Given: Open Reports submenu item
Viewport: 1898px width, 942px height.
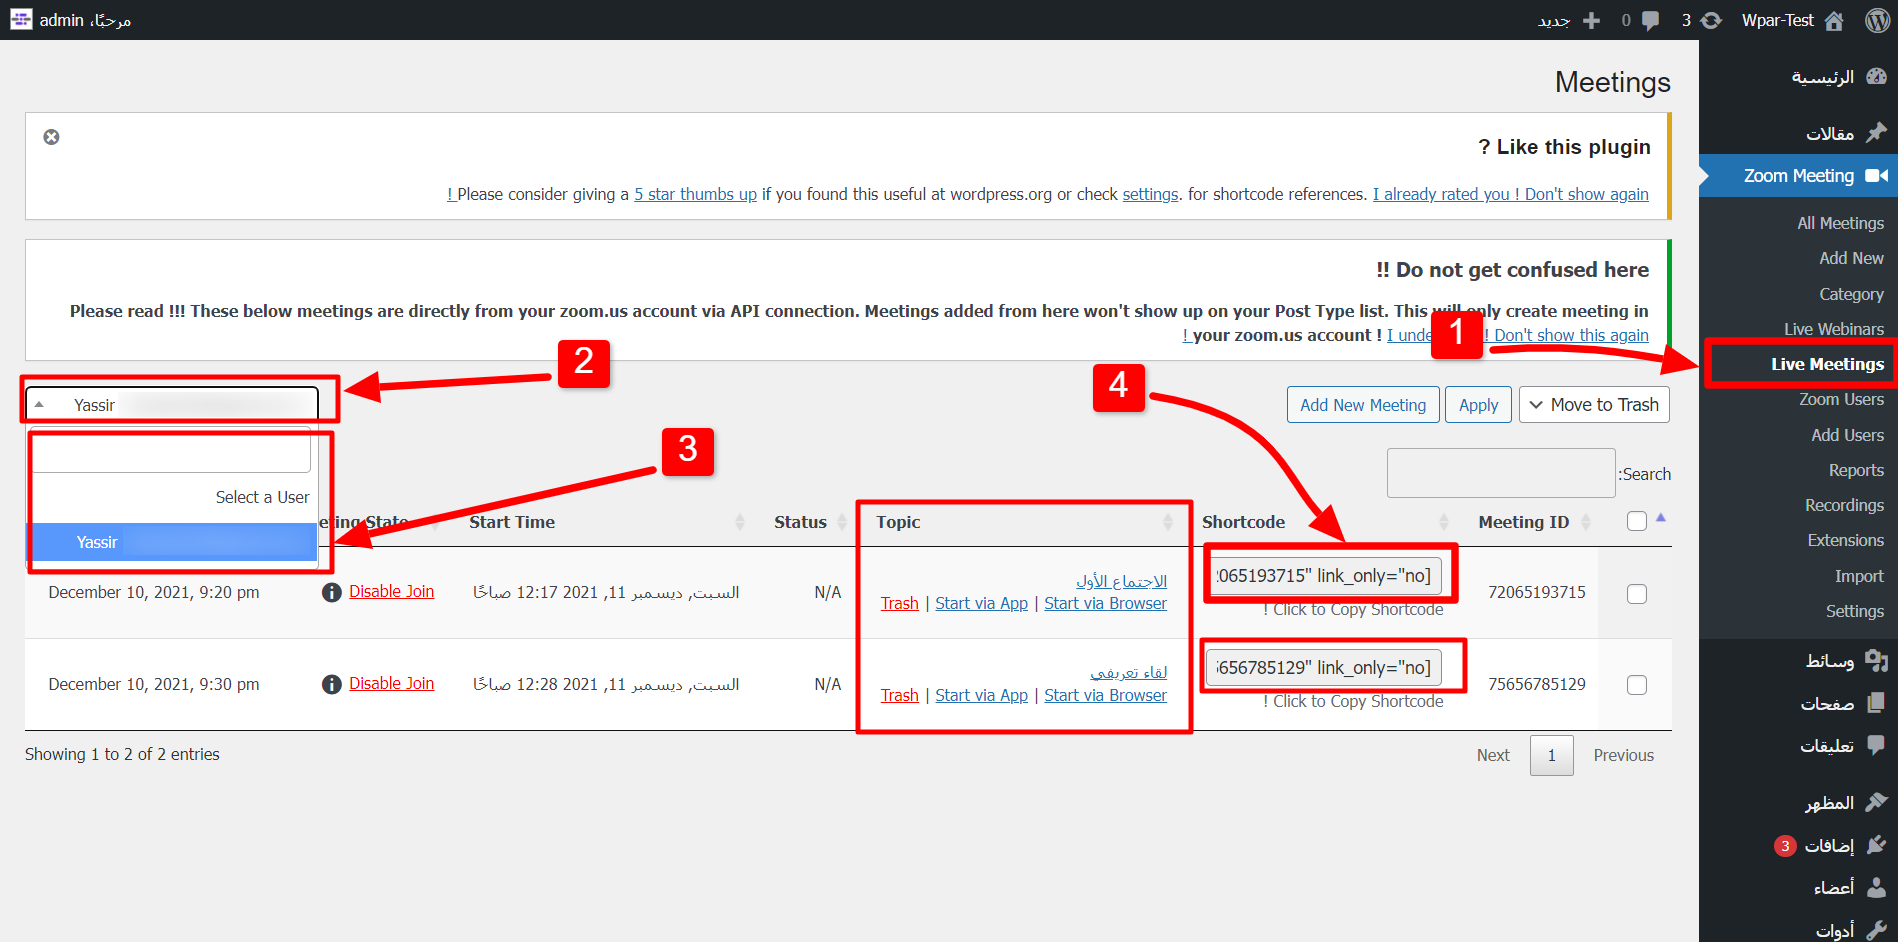Looking at the screenshot, I should 1856,470.
